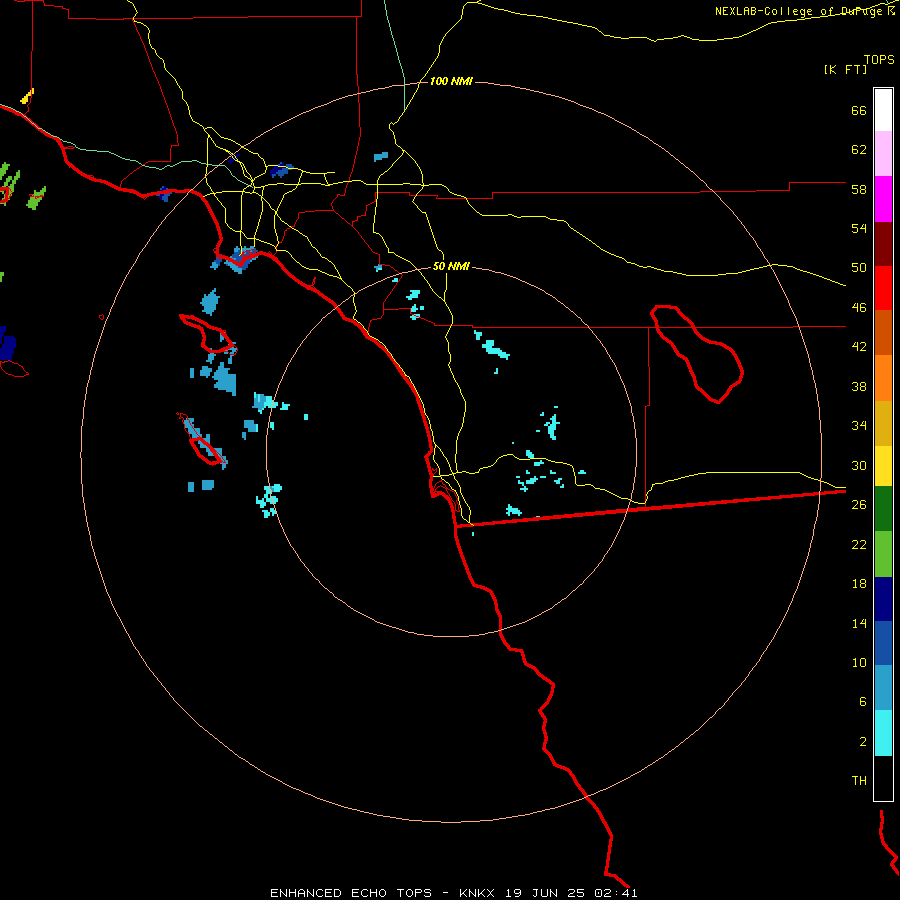Image resolution: width=900 pixels, height=900 pixels.
Task: Click legend value 46
Action: coord(859,308)
